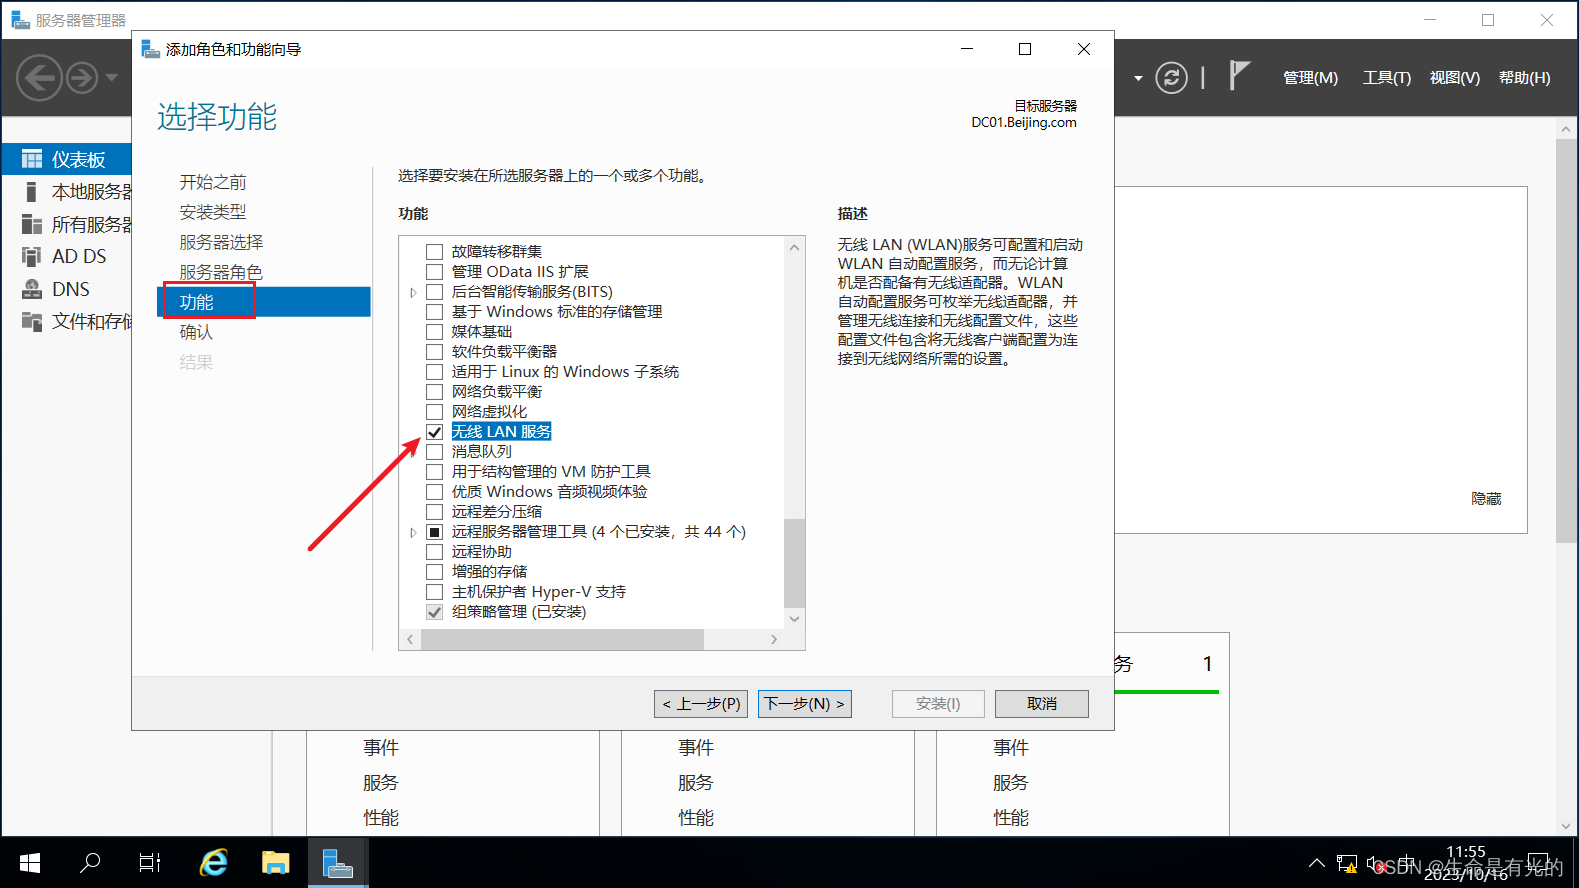
Task: Uncheck 无线 LAN 服务 feature
Action: click(434, 432)
